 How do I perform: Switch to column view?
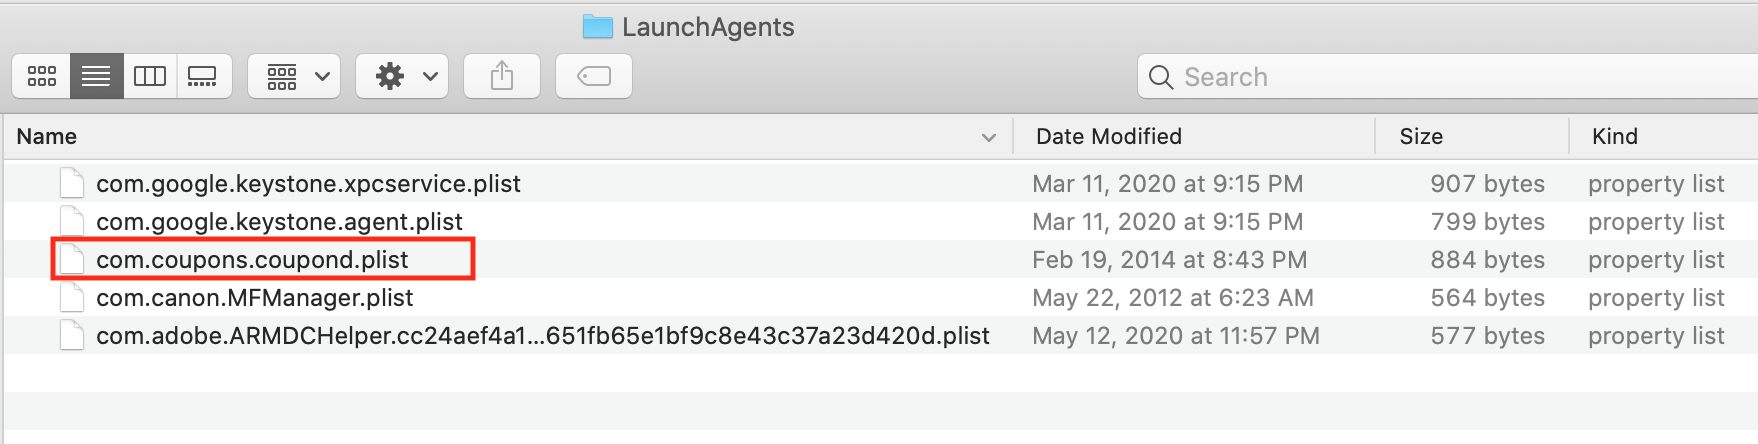tap(150, 76)
